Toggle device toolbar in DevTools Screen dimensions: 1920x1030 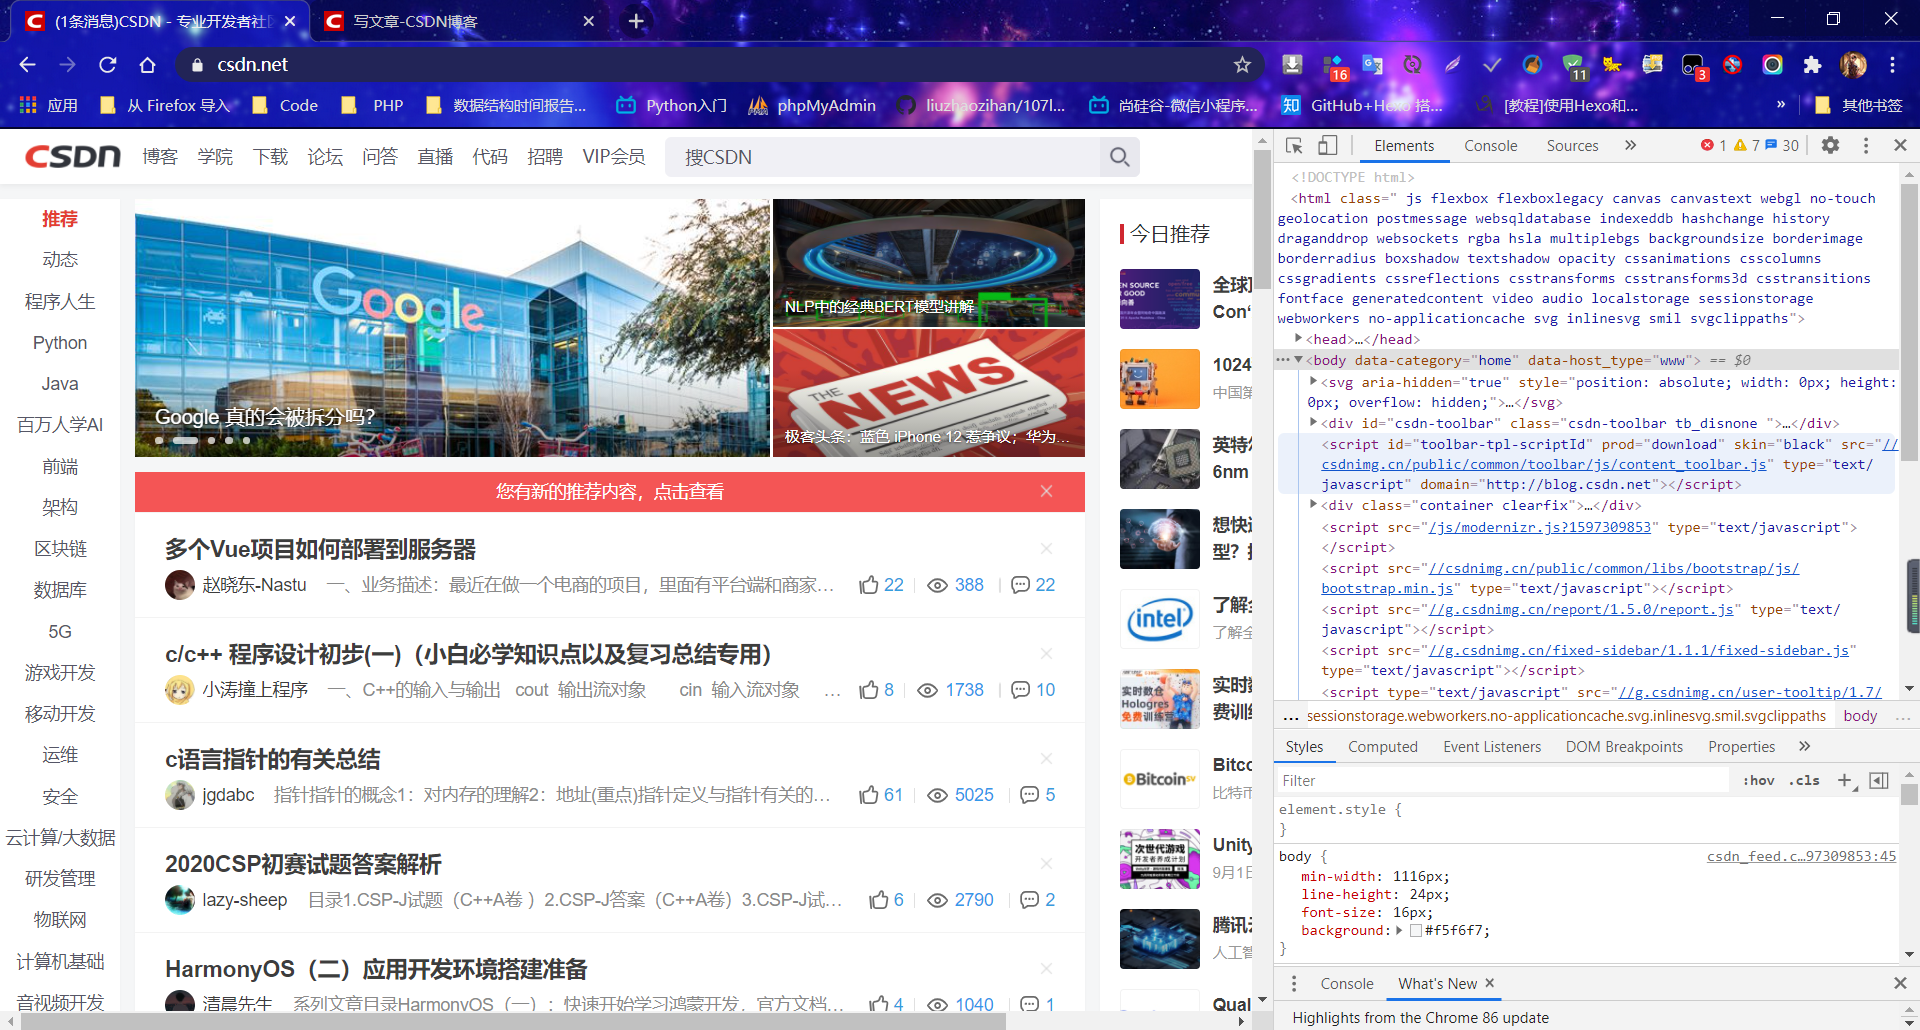[x=1327, y=145]
